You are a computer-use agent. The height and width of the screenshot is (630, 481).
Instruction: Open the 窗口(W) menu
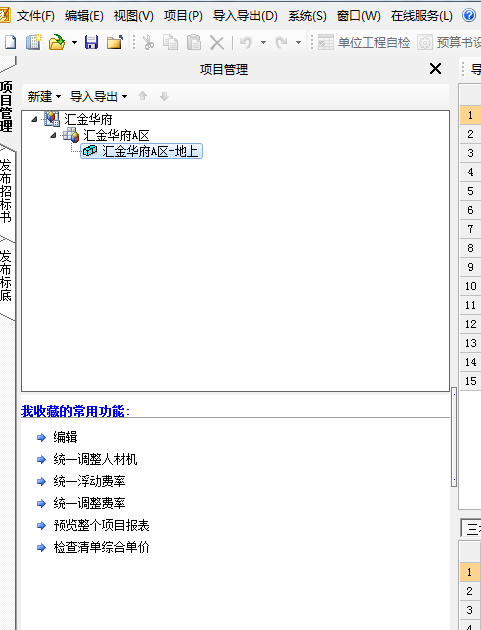[358, 16]
